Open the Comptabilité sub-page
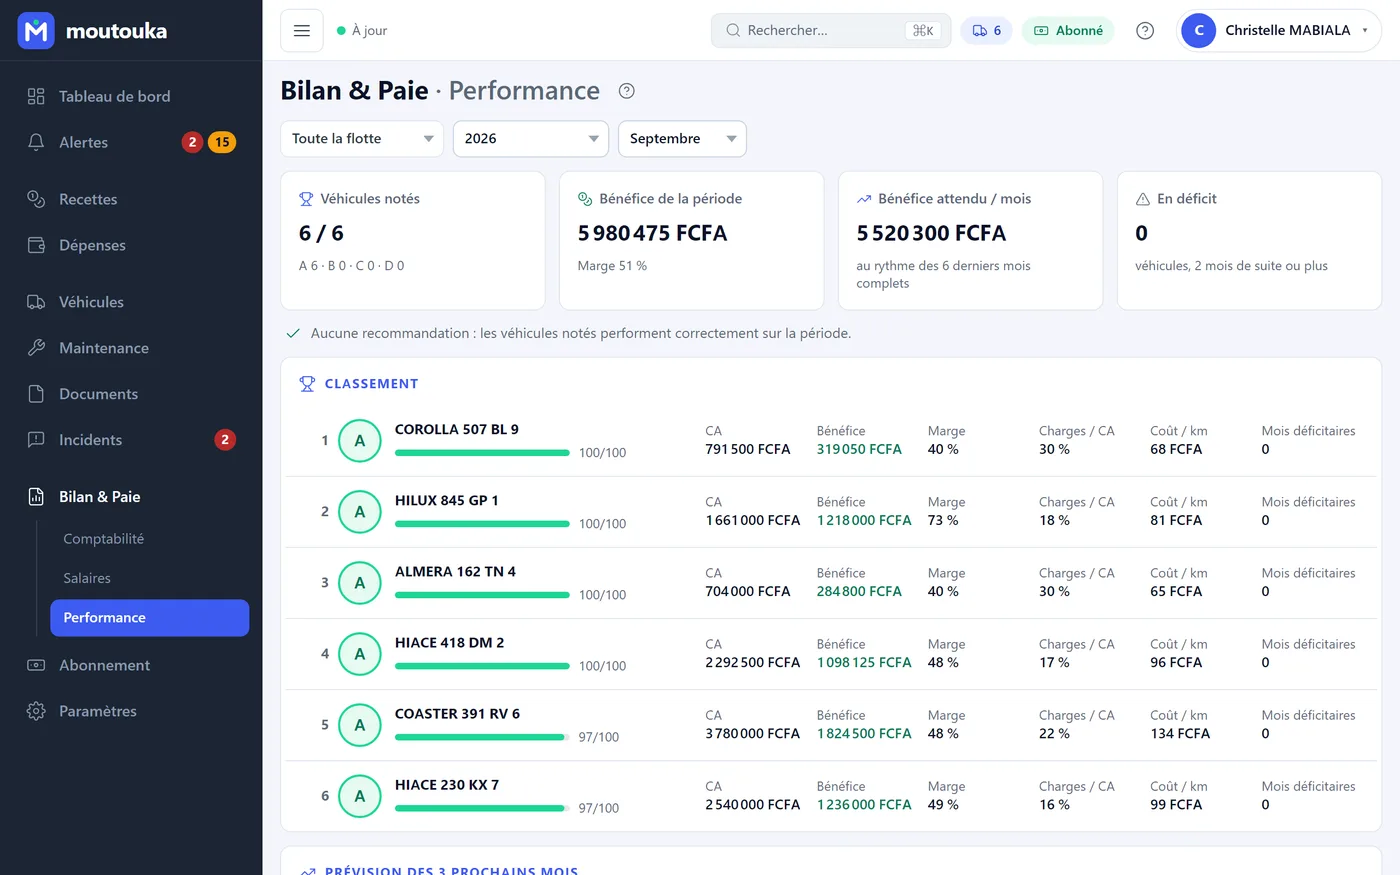The image size is (1400, 875). (x=150, y=539)
